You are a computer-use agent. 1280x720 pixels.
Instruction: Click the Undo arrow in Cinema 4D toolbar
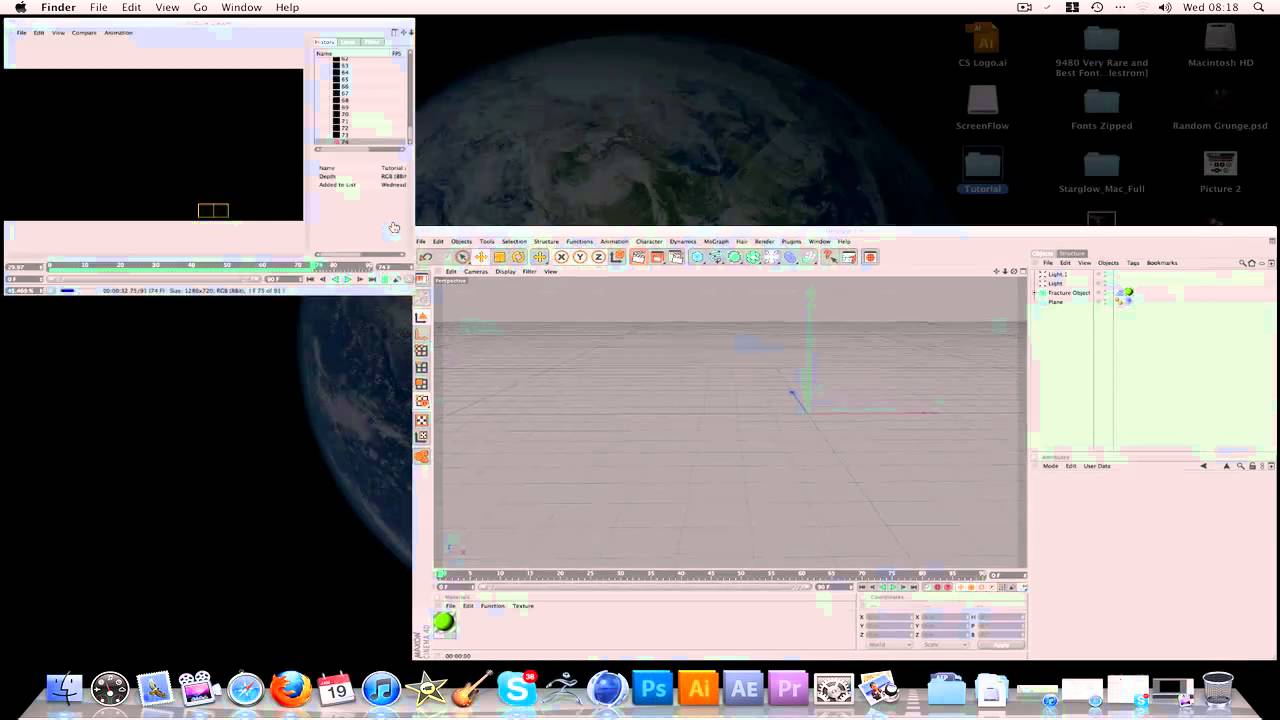coord(426,257)
